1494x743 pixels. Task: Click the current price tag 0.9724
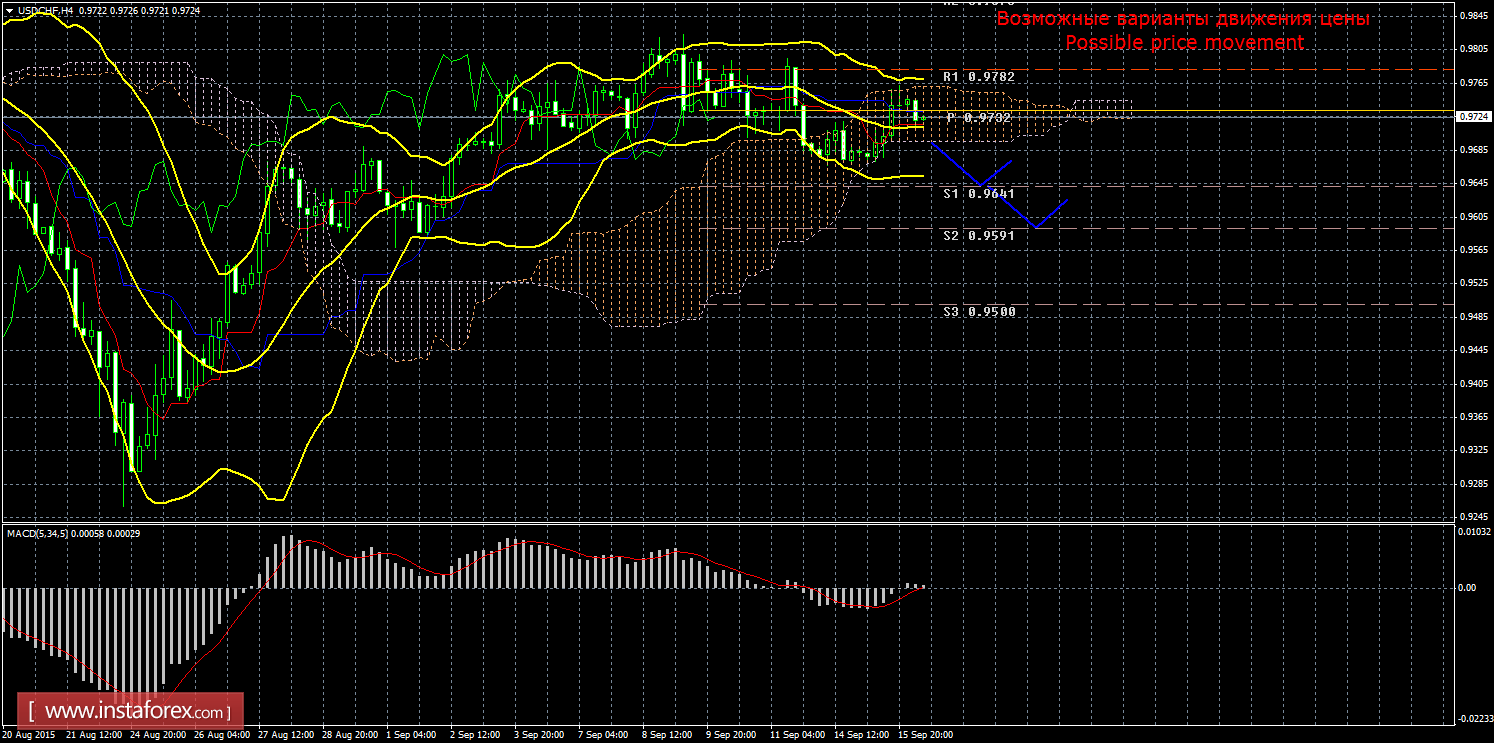click(1473, 117)
